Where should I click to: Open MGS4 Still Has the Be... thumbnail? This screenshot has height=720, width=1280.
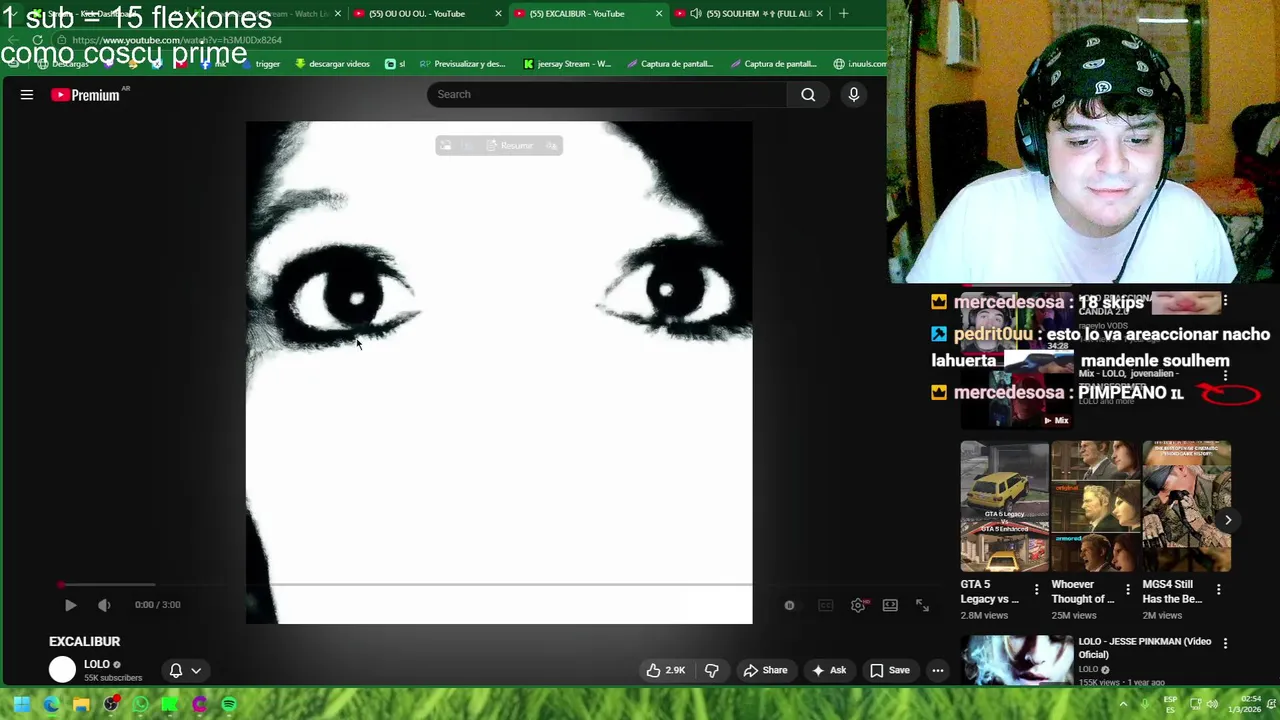click(x=1186, y=507)
